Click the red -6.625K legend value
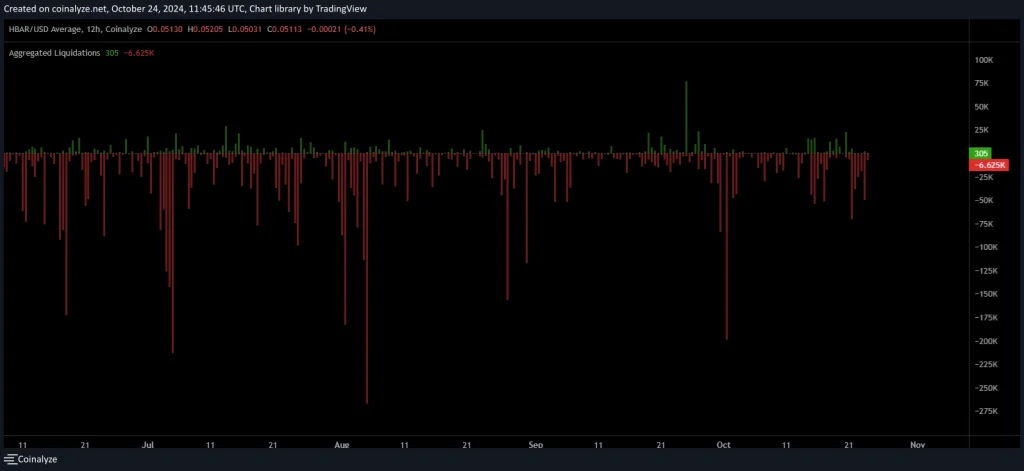Image resolution: width=1024 pixels, height=471 pixels. pos(138,53)
